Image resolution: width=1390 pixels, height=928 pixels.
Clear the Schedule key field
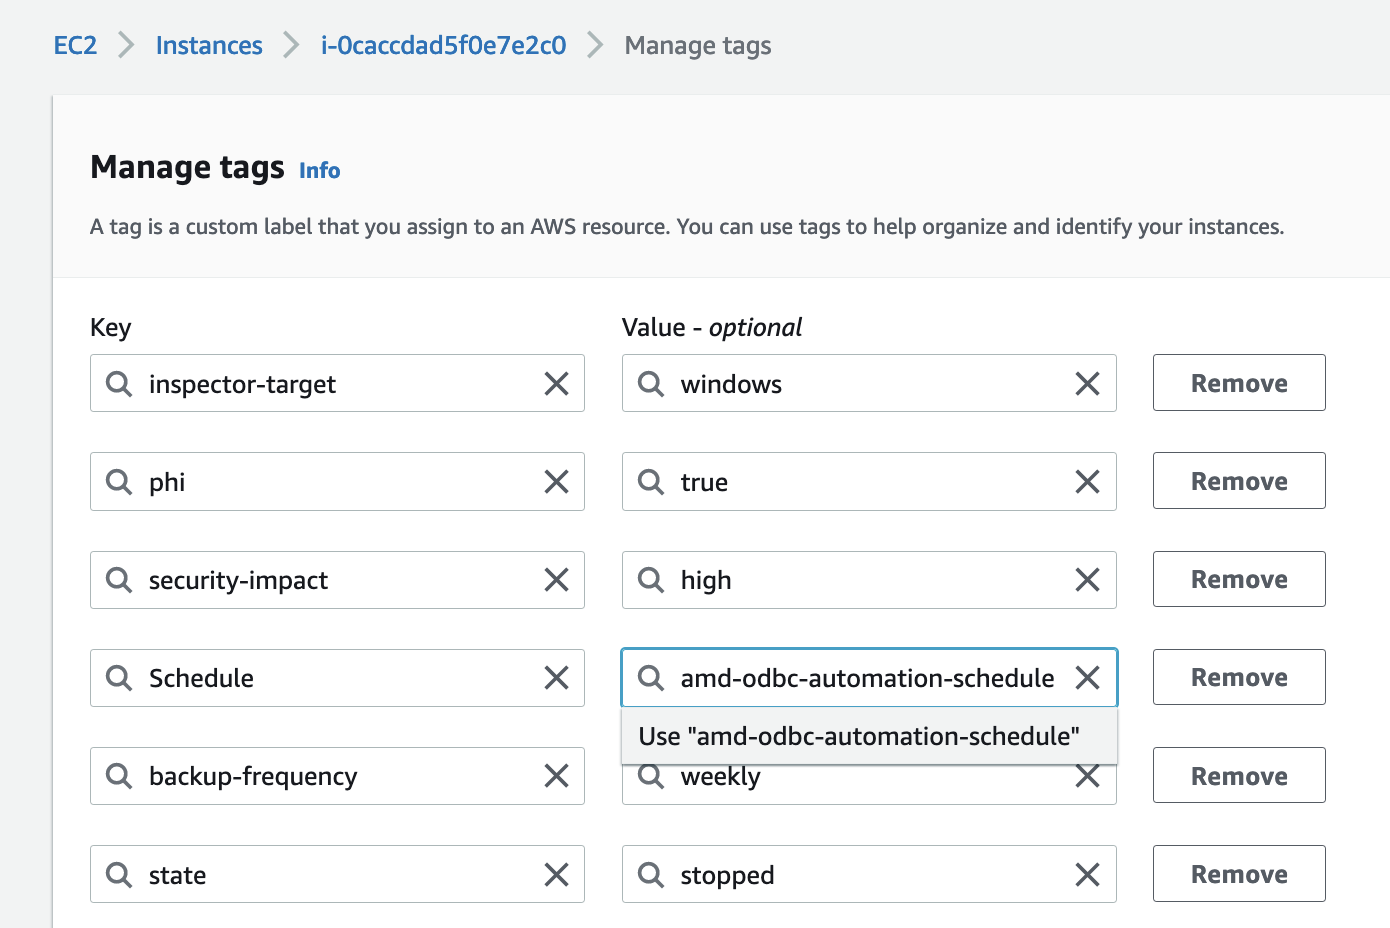click(556, 678)
